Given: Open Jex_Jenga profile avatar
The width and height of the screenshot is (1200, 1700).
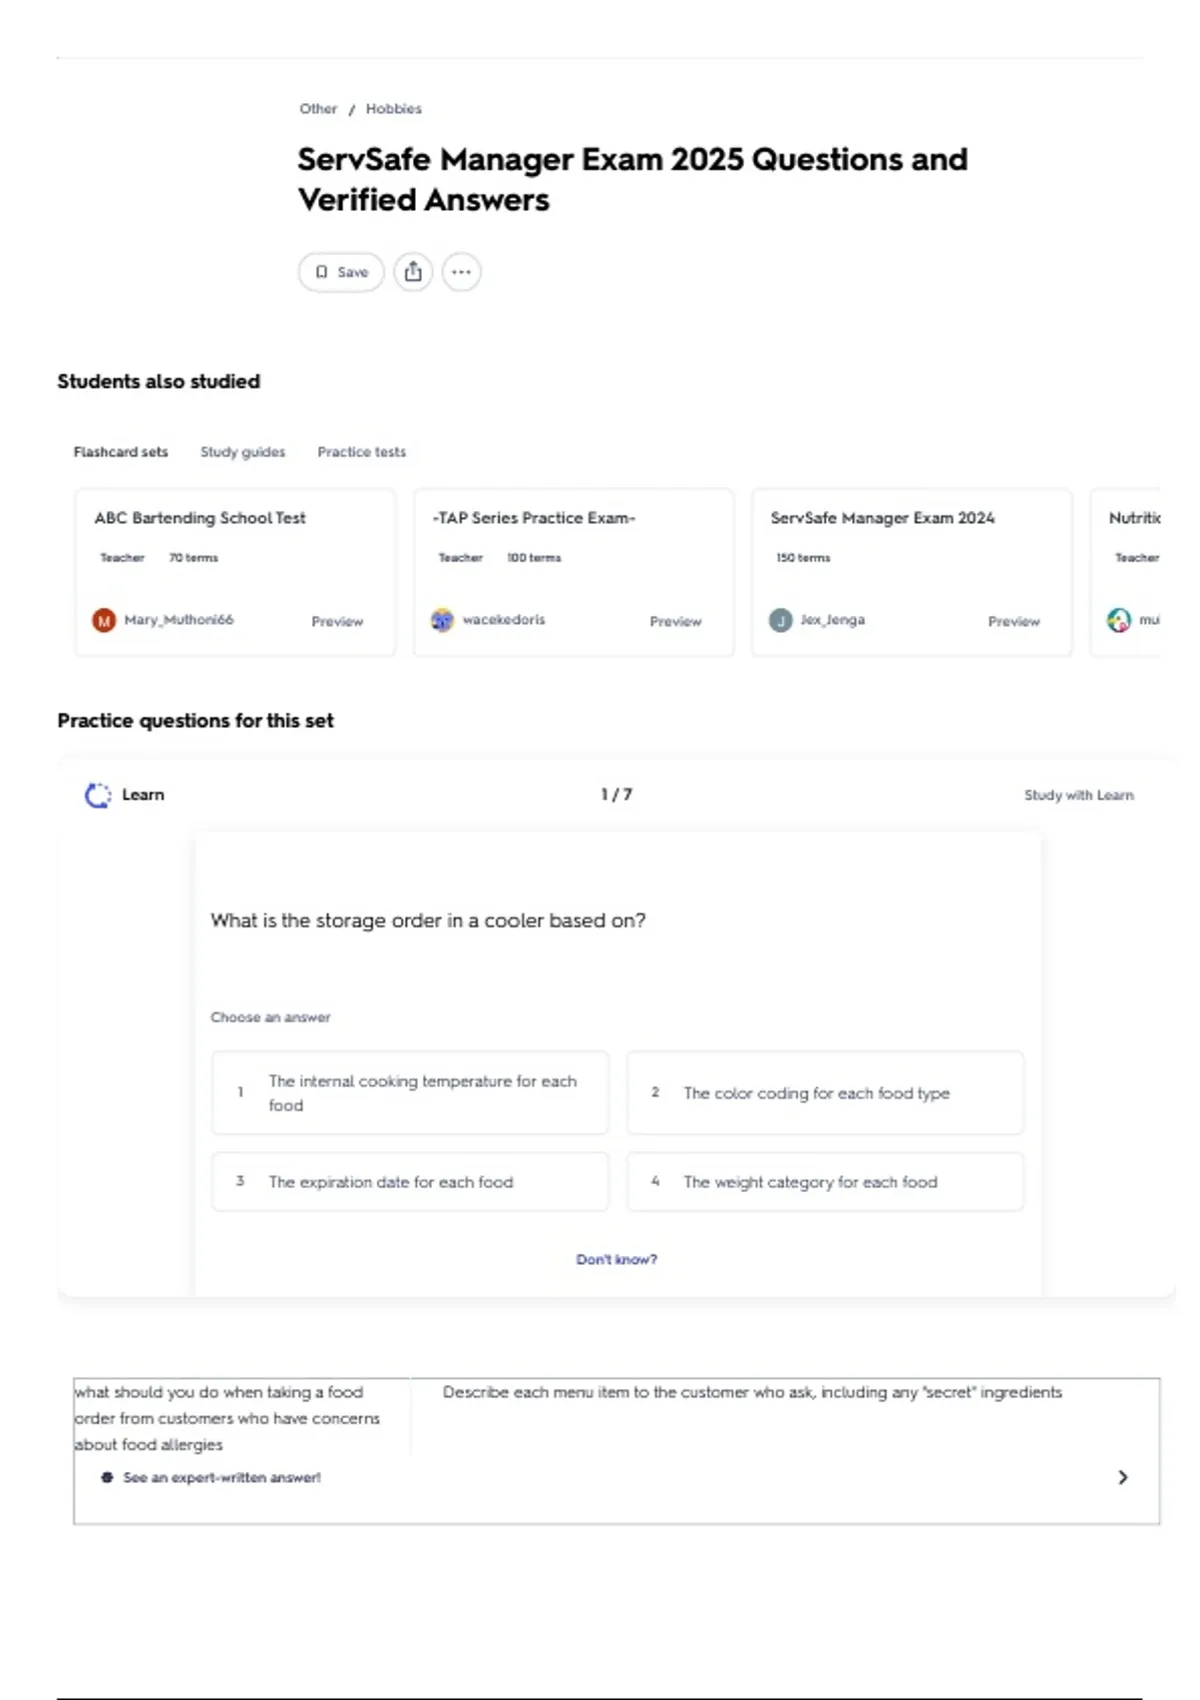Looking at the screenshot, I should [x=780, y=621].
